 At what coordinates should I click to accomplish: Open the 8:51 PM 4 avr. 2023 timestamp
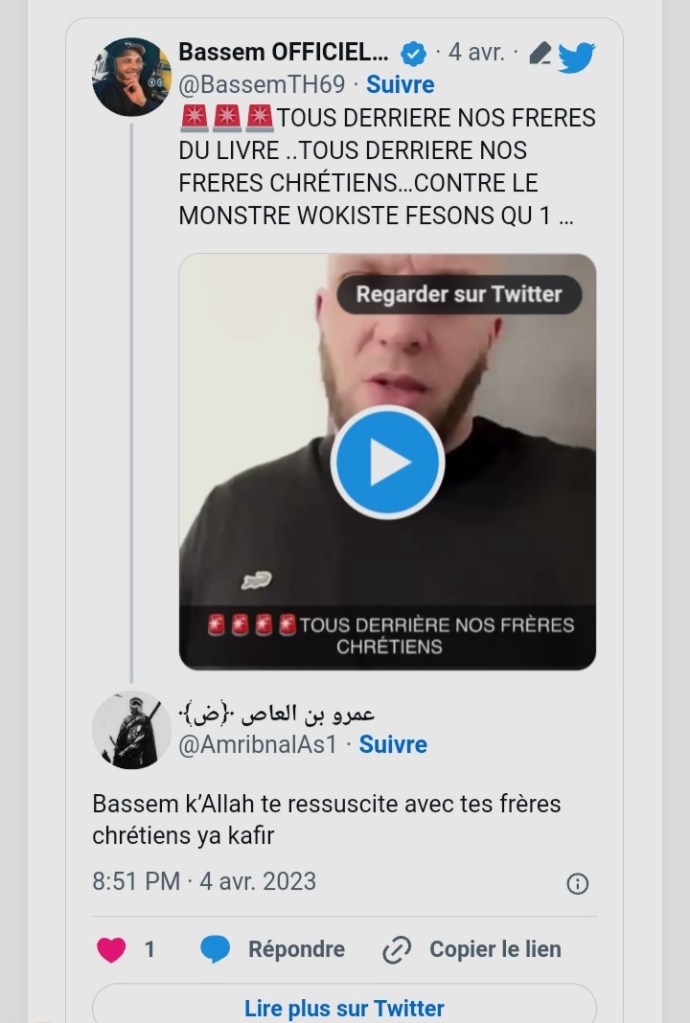point(204,881)
